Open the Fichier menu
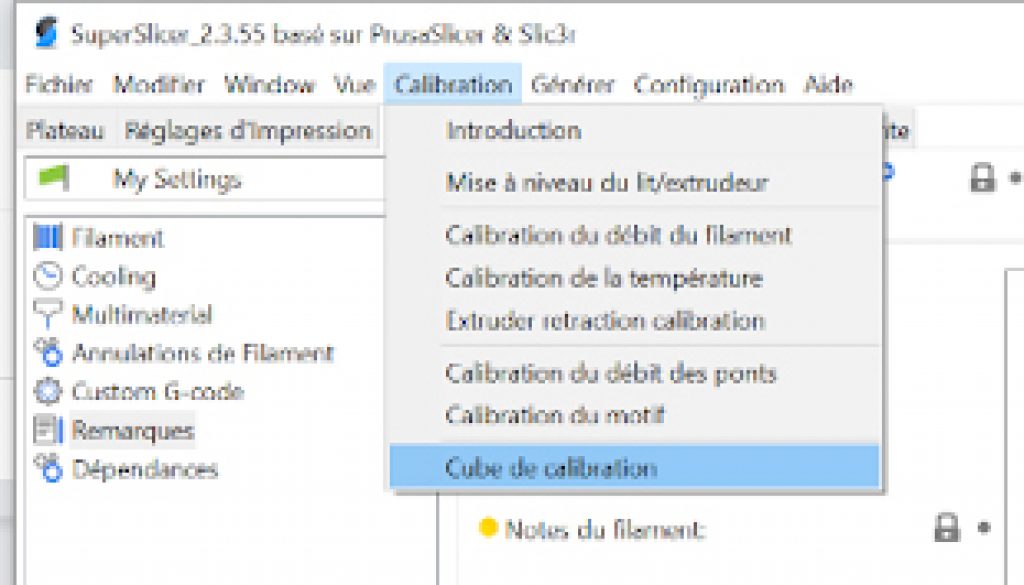The width and height of the screenshot is (1024, 585). click(59, 85)
